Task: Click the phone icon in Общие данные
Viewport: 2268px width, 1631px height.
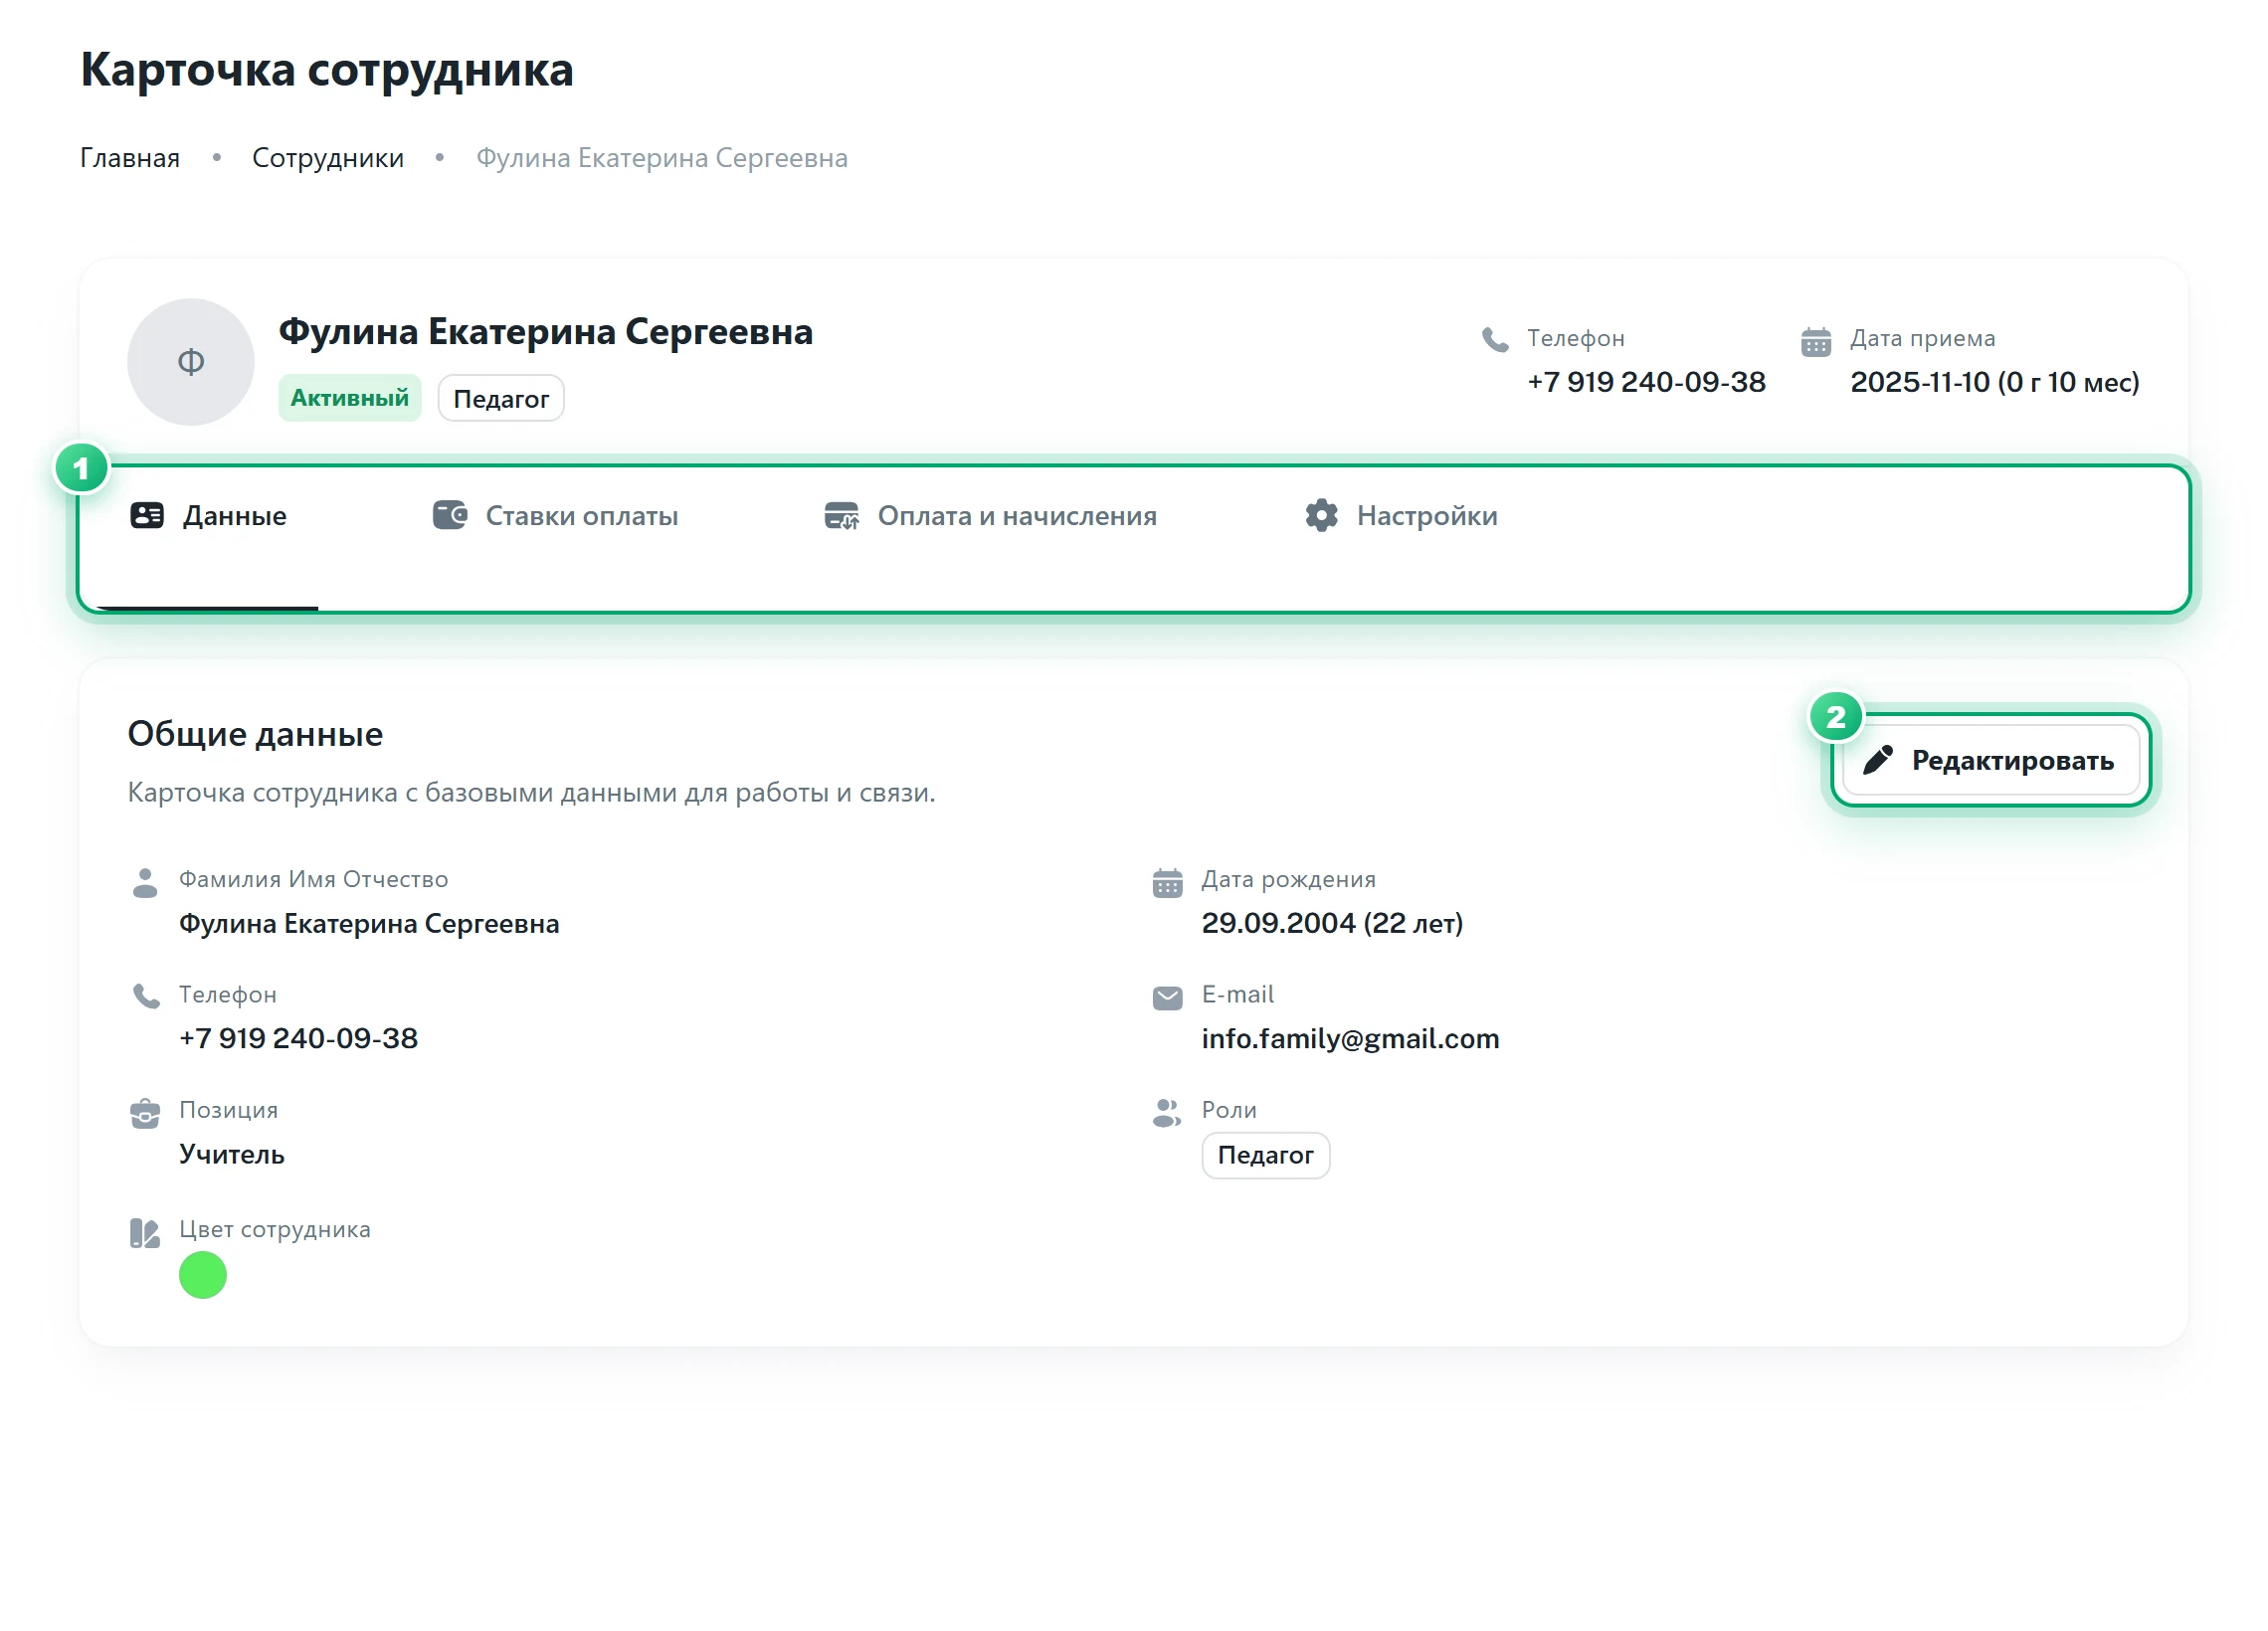Action: pos(146,996)
